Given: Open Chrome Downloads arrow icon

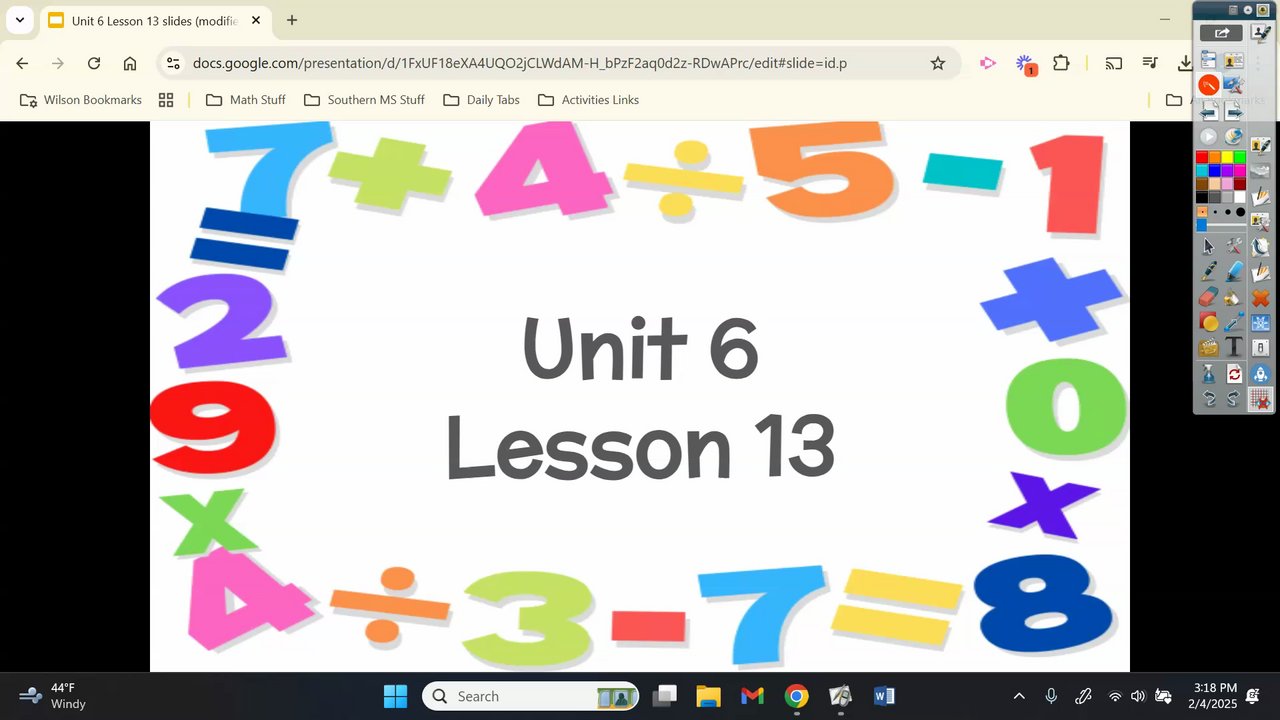Looking at the screenshot, I should 1184,63.
